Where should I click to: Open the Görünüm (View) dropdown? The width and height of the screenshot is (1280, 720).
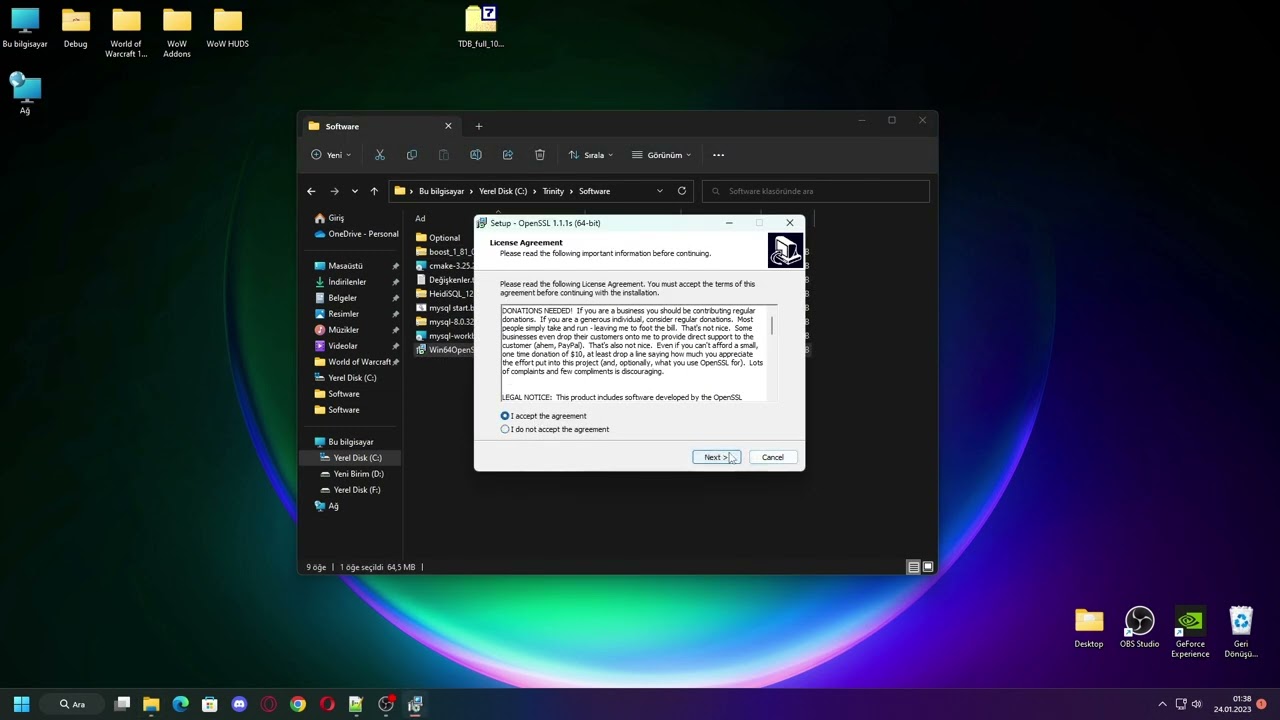click(x=662, y=155)
